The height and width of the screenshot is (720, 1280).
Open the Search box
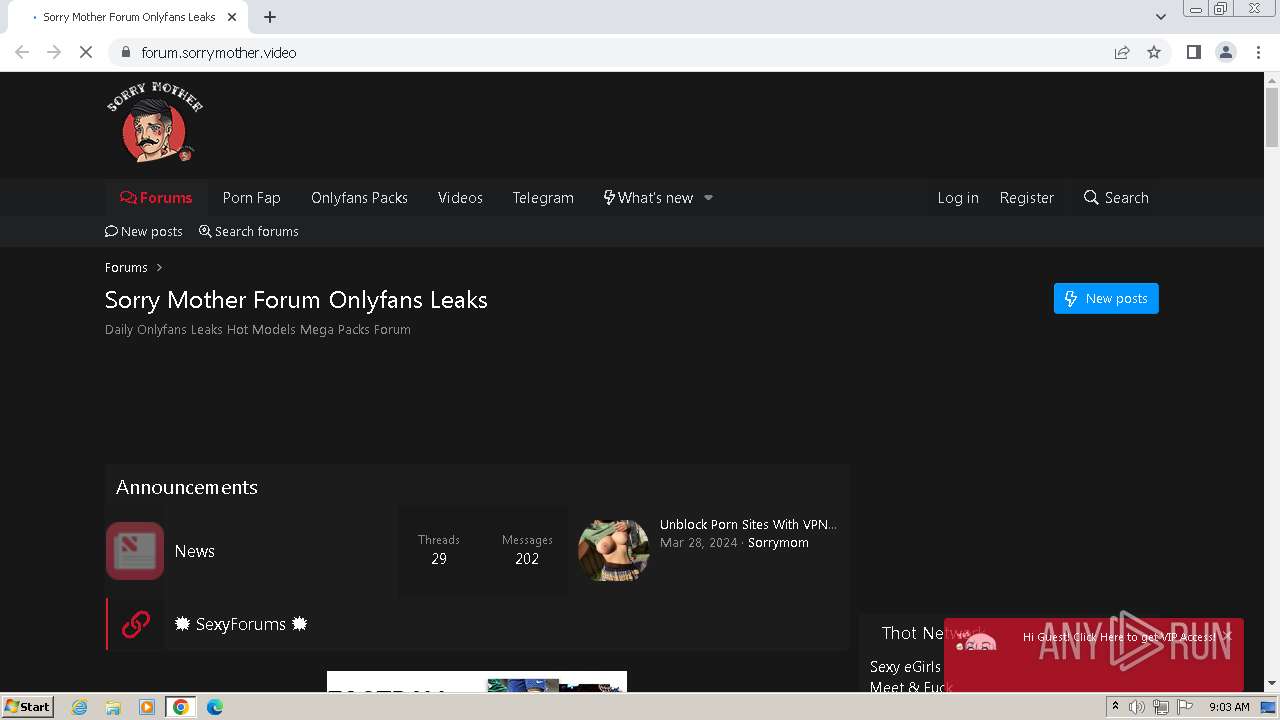(1116, 198)
